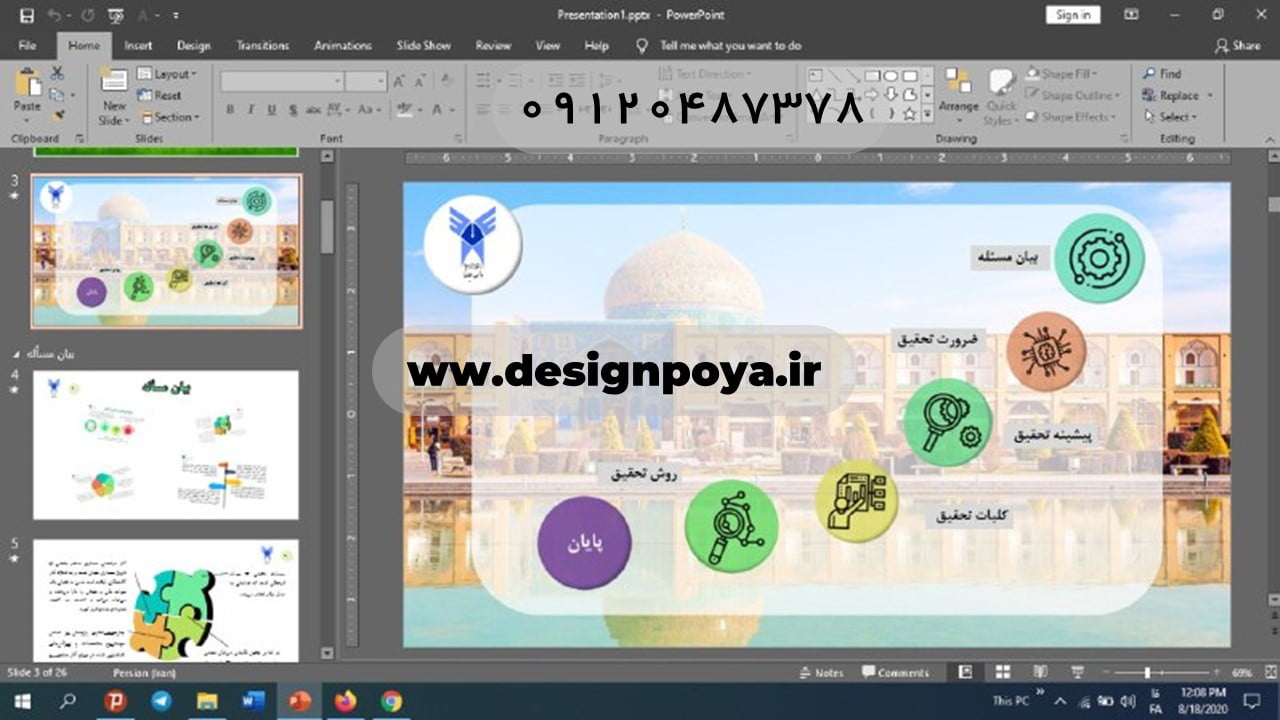The width and height of the screenshot is (1280, 720).
Task: Switch to the Transitions ribbon tab
Action: [x=262, y=45]
